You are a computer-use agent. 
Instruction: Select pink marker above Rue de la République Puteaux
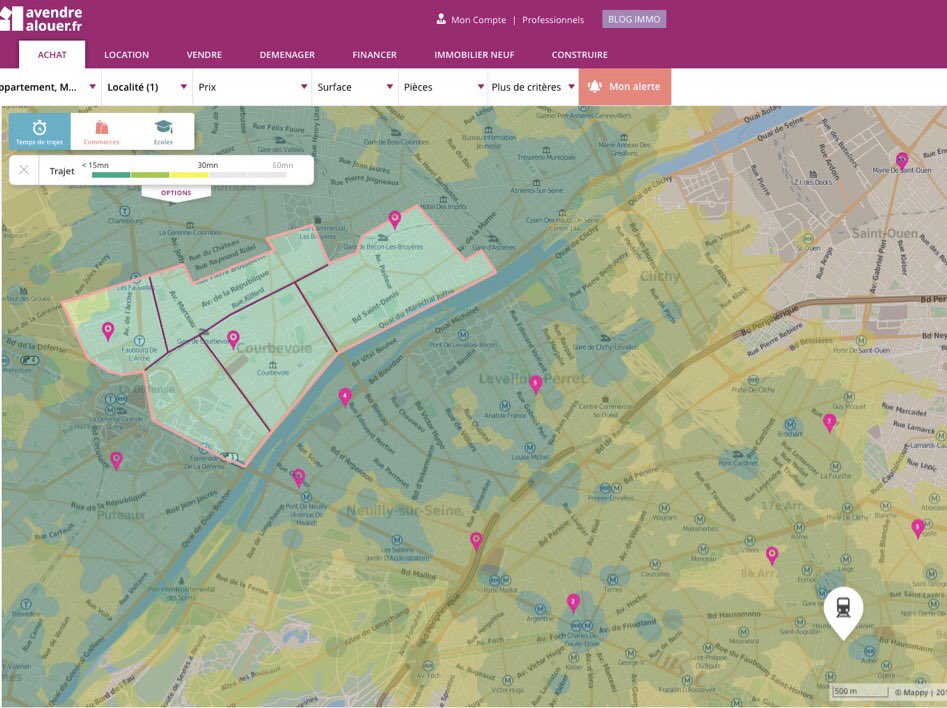click(x=117, y=460)
